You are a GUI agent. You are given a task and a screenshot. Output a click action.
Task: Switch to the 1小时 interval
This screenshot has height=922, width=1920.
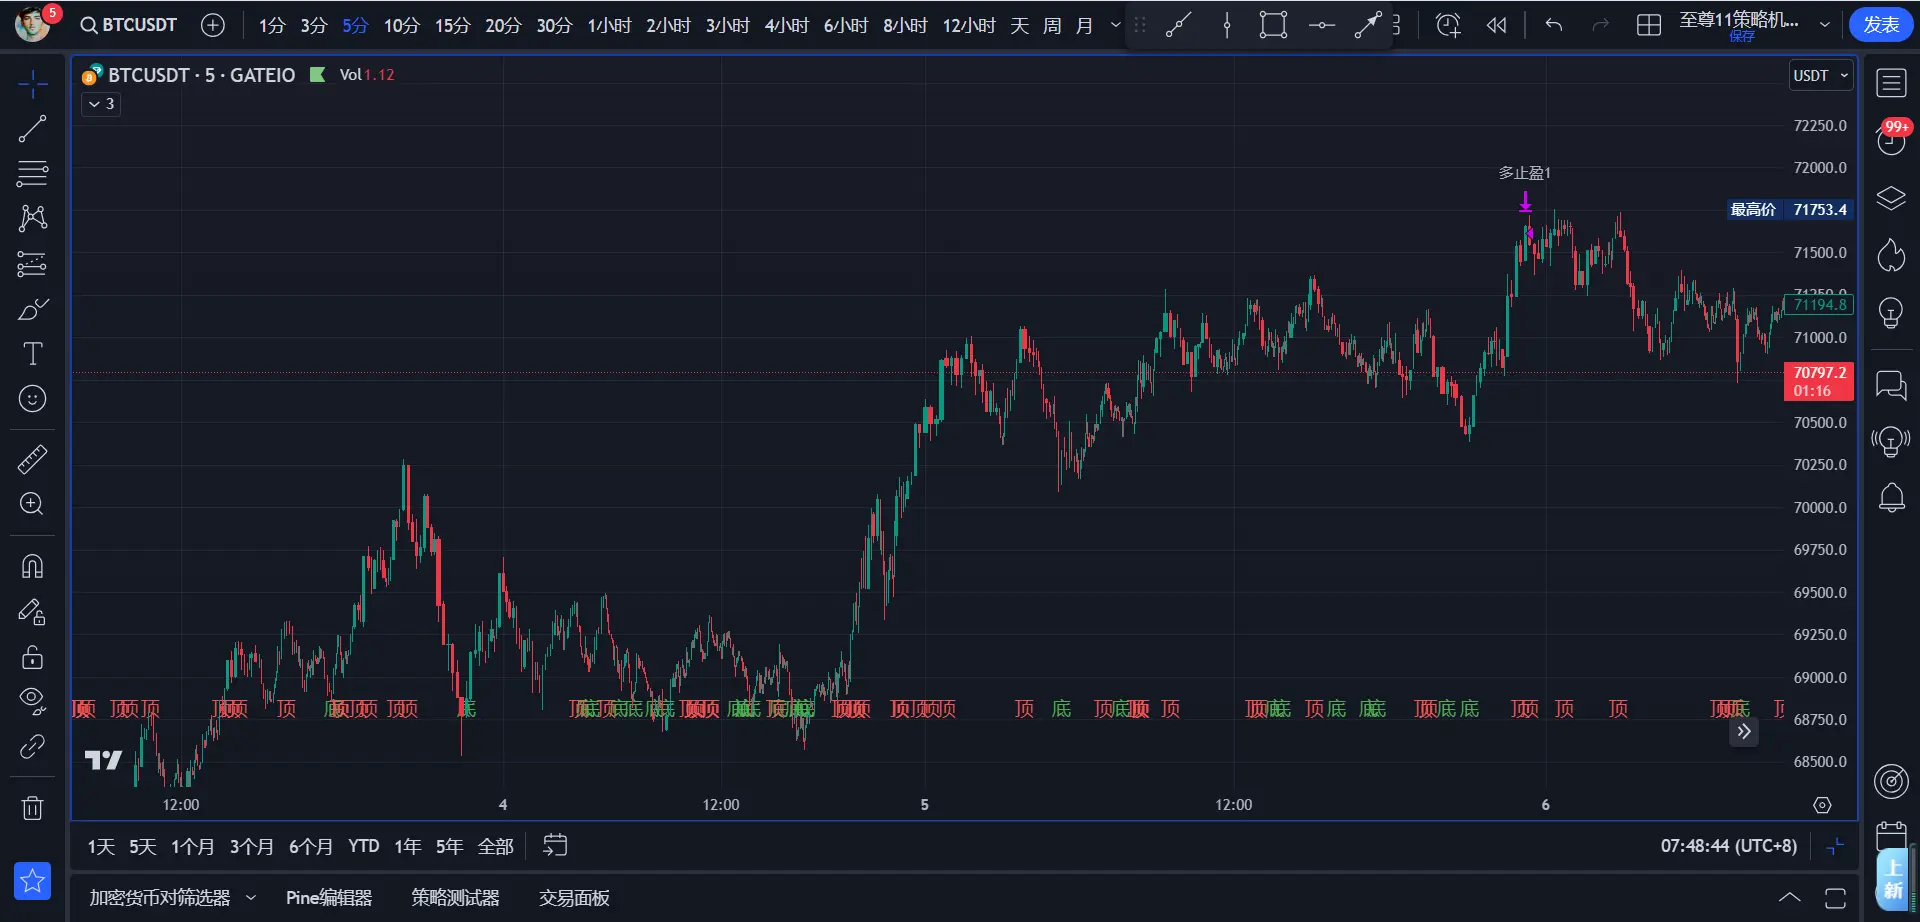pyautogui.click(x=609, y=25)
